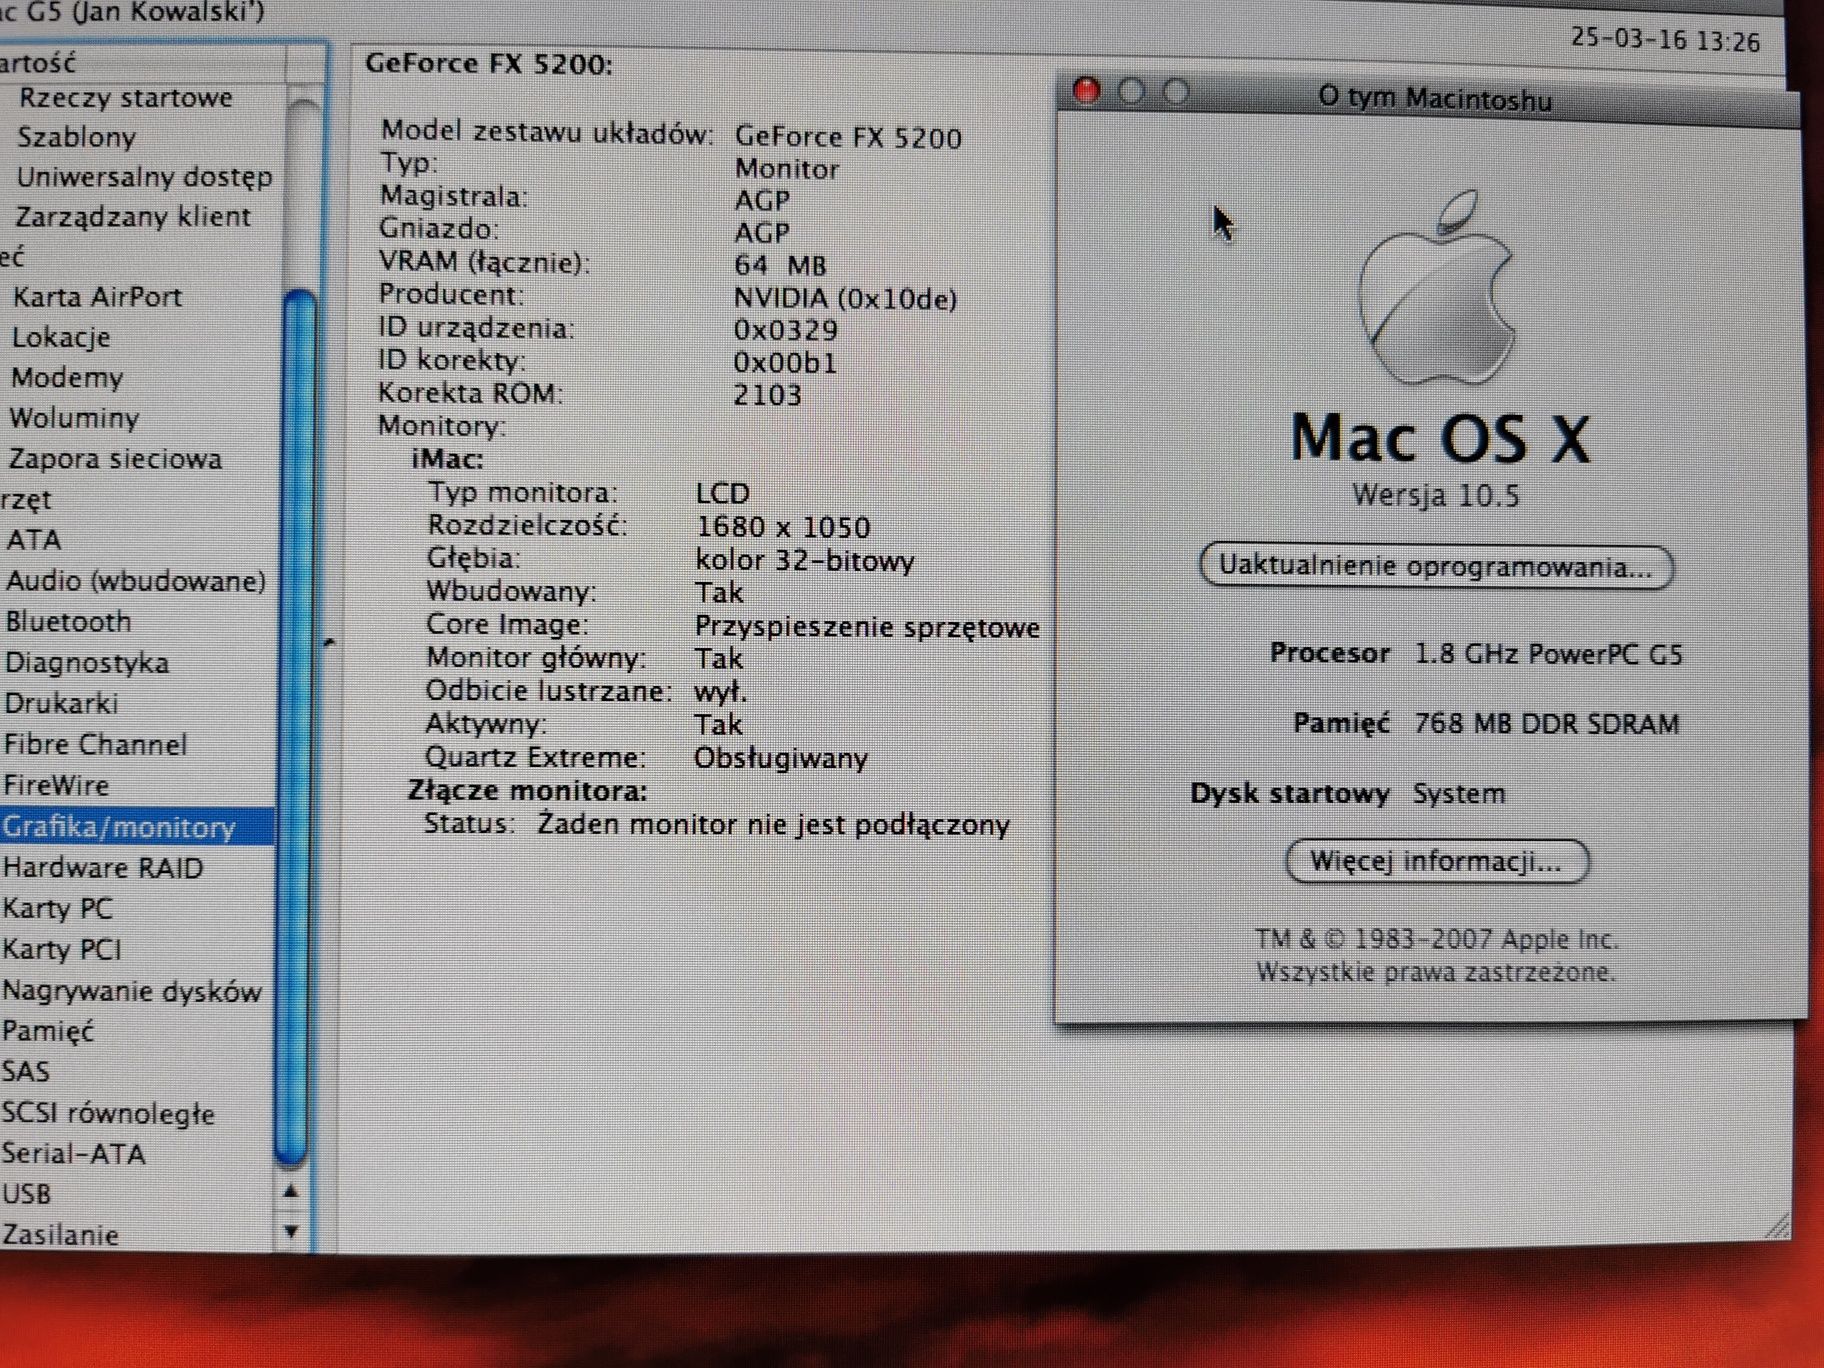
Task: Select Szablony in the sidebar list
Action: 76,137
